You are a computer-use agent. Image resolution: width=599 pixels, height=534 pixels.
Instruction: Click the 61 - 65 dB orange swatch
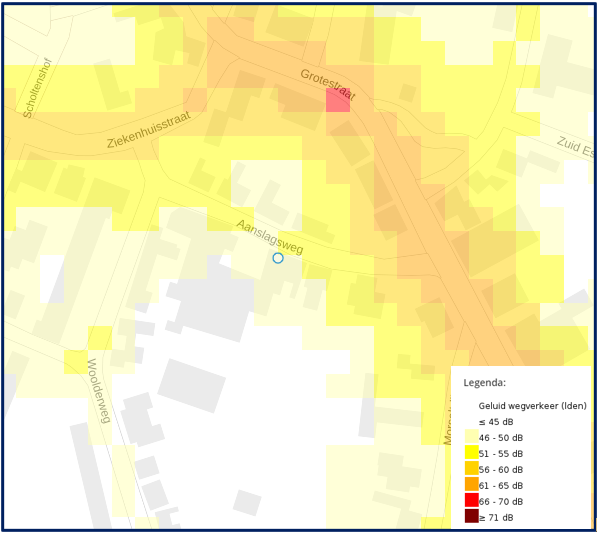click(x=472, y=485)
